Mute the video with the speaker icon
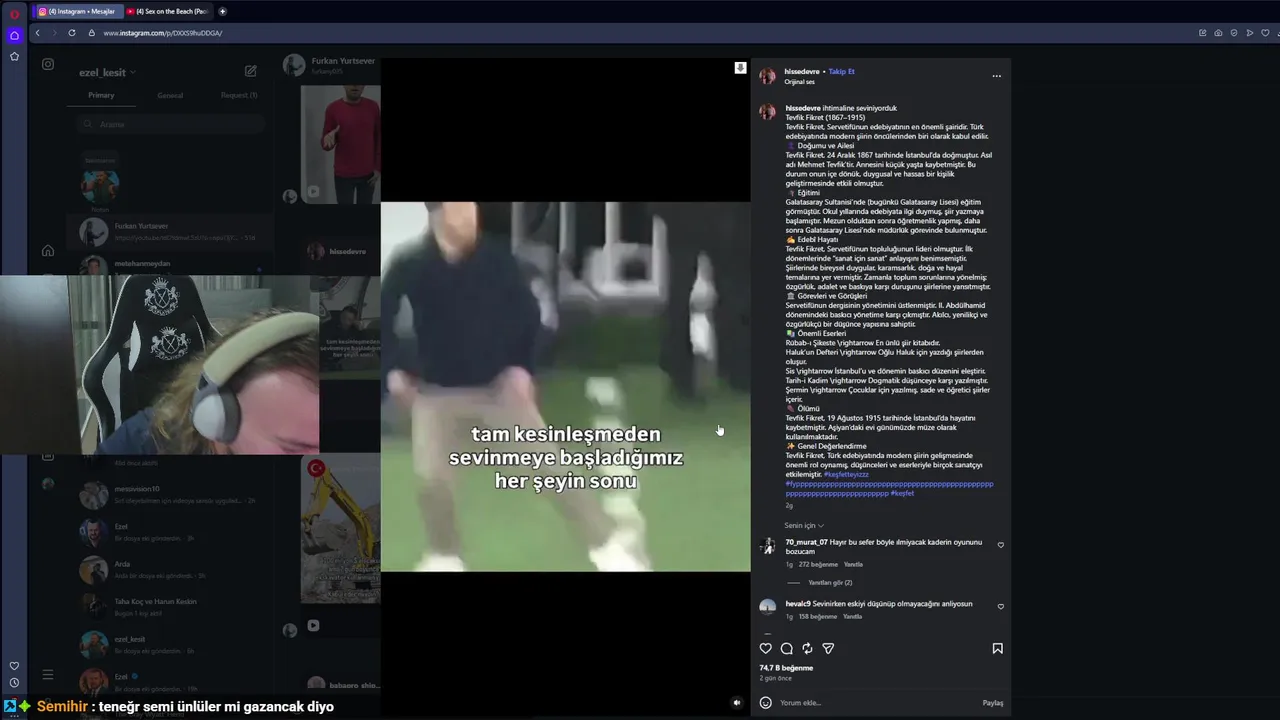The image size is (1280, 720). (x=737, y=703)
